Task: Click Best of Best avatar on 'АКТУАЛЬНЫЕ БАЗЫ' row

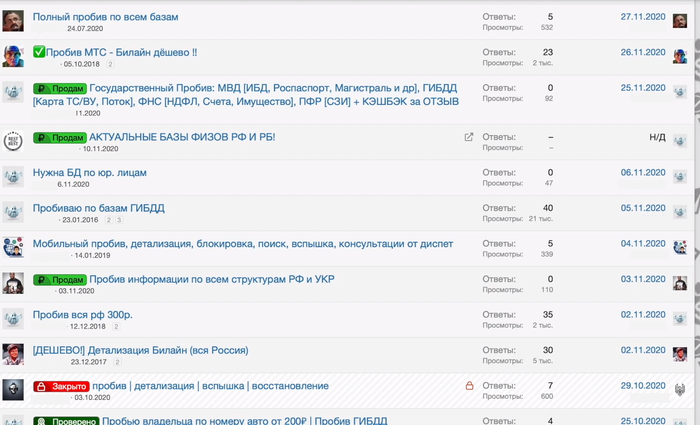Action: coord(13,141)
